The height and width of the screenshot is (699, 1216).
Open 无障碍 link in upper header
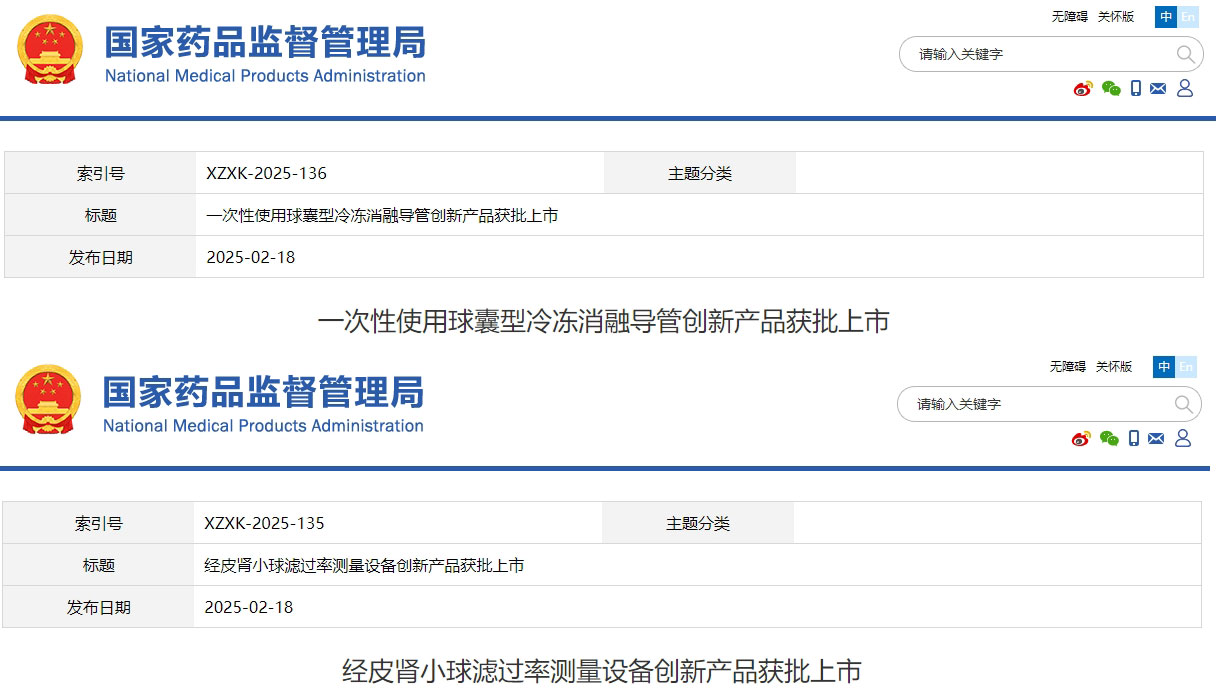coord(1069,17)
